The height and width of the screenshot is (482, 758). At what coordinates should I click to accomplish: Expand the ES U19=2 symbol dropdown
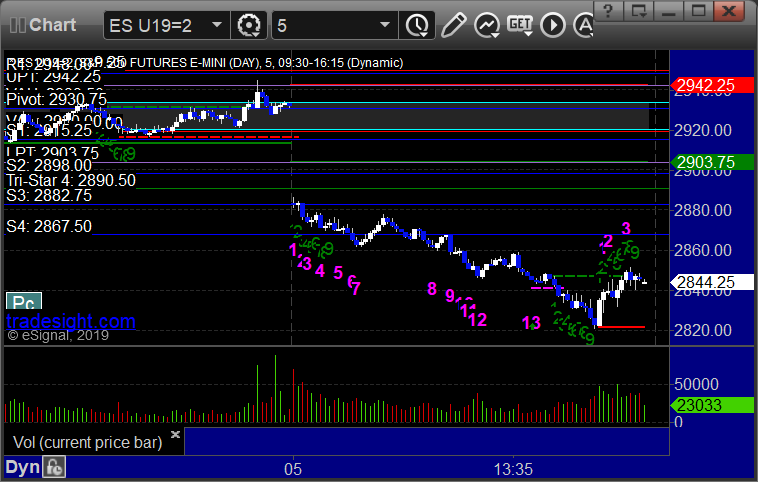(217, 24)
